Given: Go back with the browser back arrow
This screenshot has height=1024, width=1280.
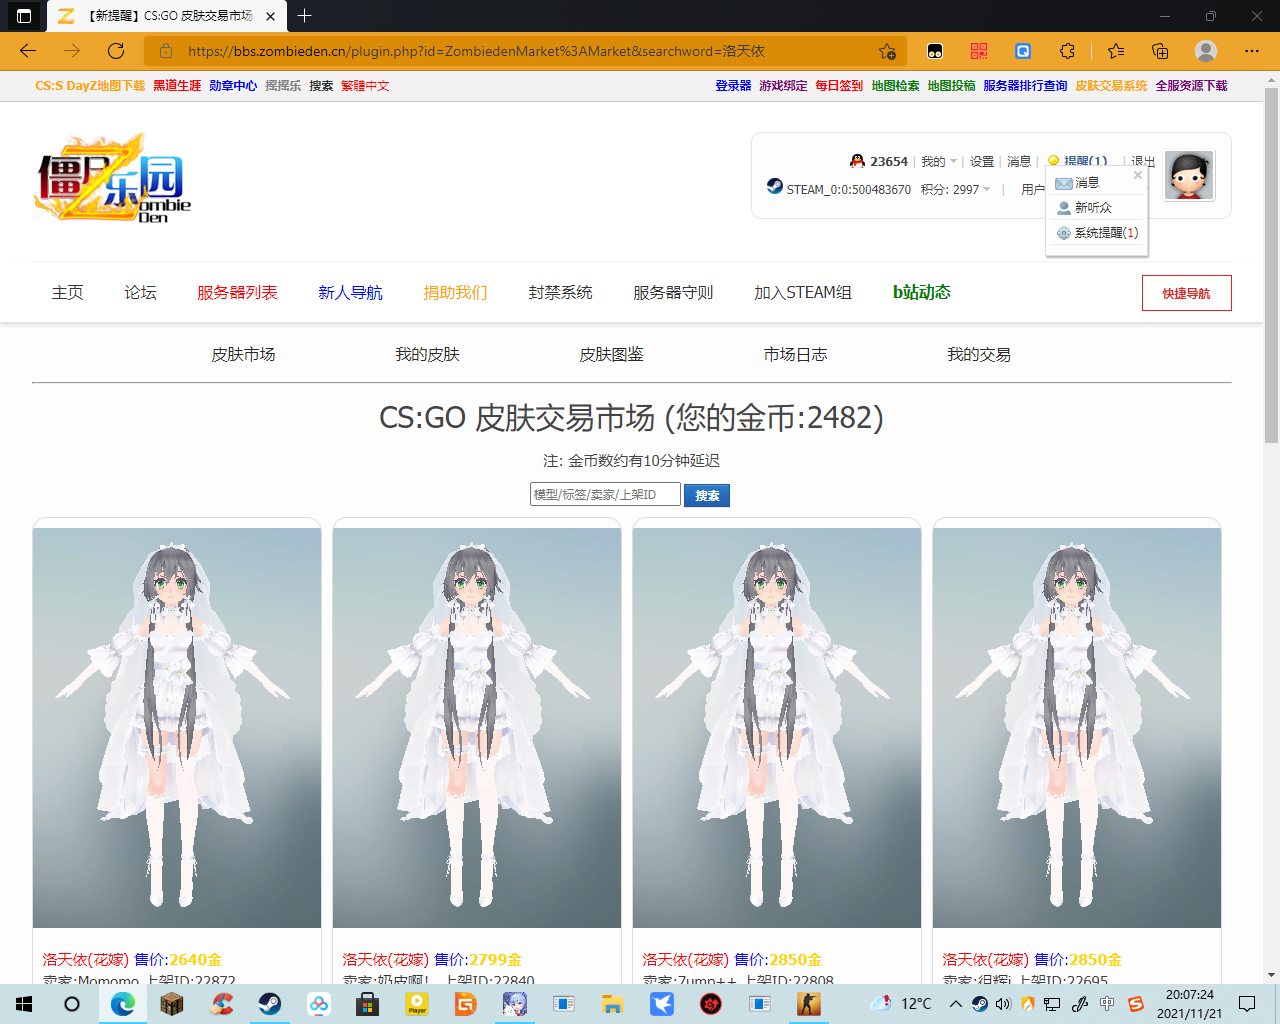Looking at the screenshot, I should coord(28,51).
